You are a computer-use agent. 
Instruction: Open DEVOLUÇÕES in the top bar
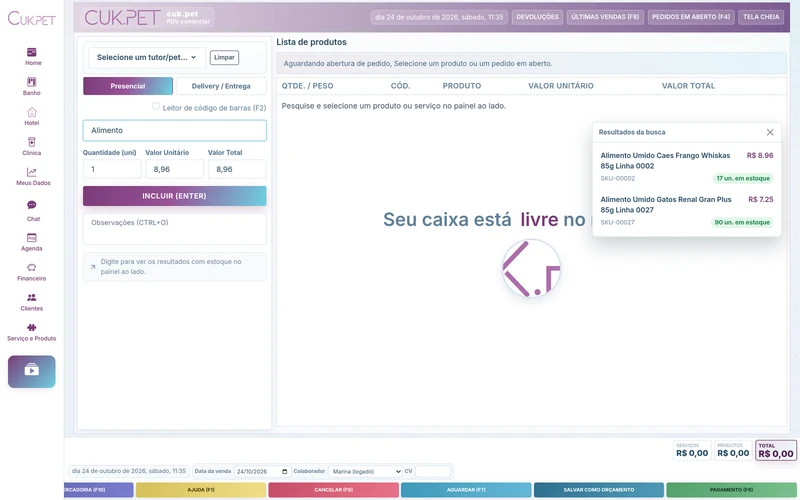pyautogui.click(x=537, y=17)
